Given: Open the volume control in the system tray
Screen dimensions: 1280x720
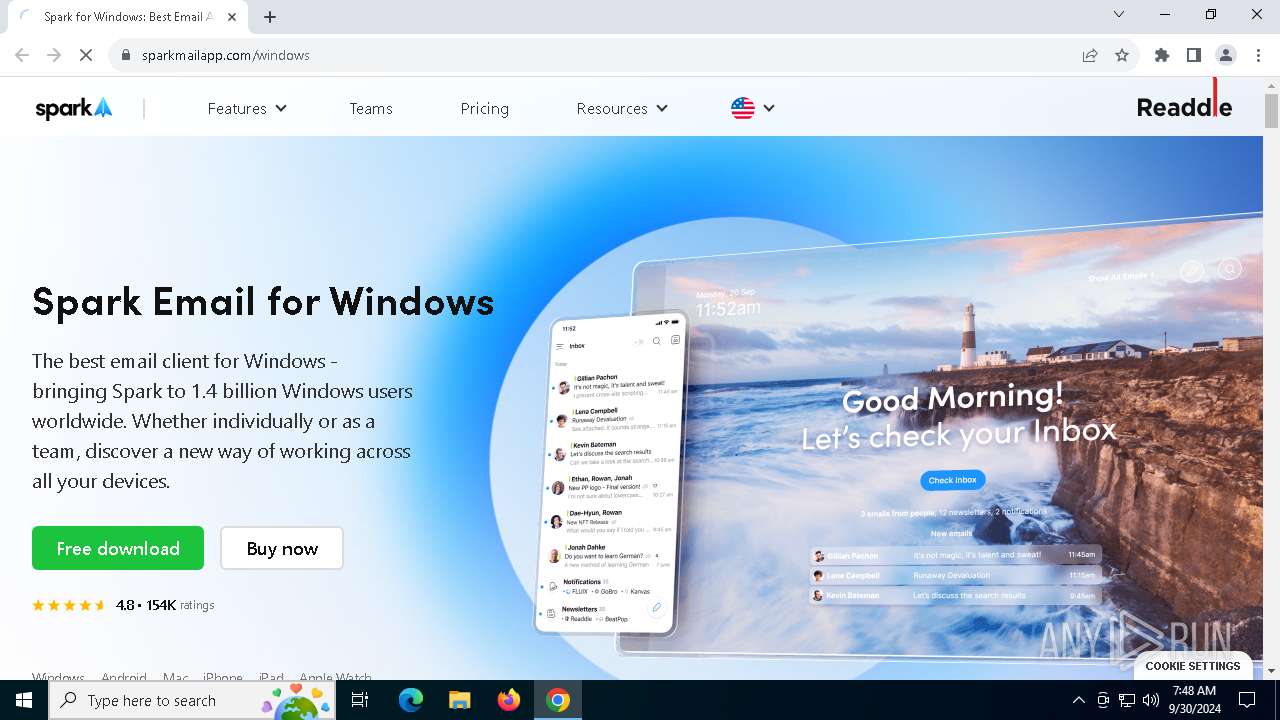Looking at the screenshot, I should 1151,700.
